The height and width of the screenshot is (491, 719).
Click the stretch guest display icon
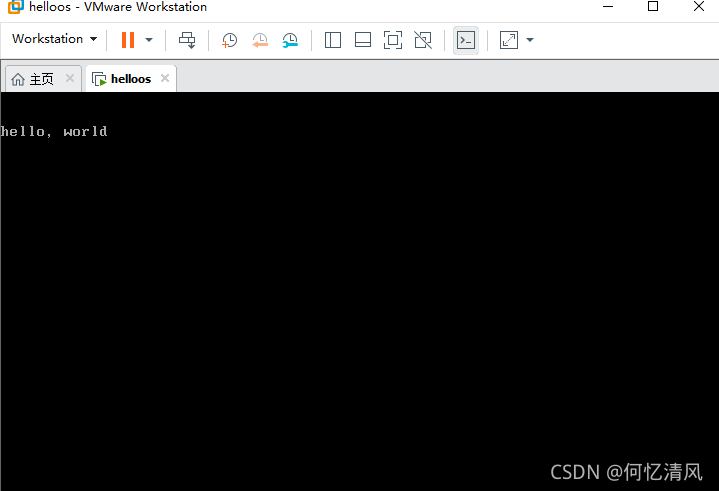[509, 40]
